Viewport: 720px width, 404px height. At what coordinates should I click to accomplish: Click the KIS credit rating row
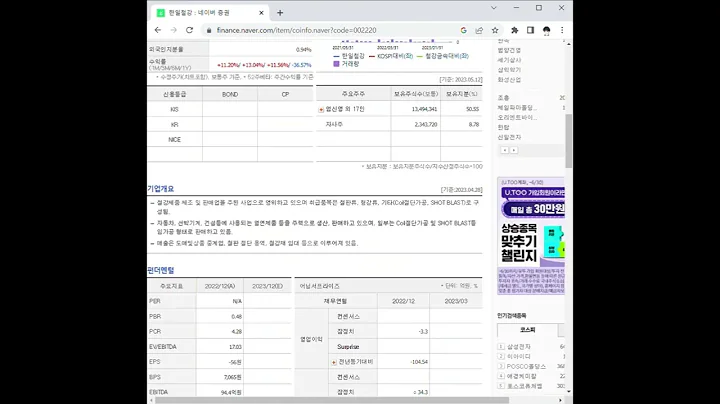pos(230,109)
